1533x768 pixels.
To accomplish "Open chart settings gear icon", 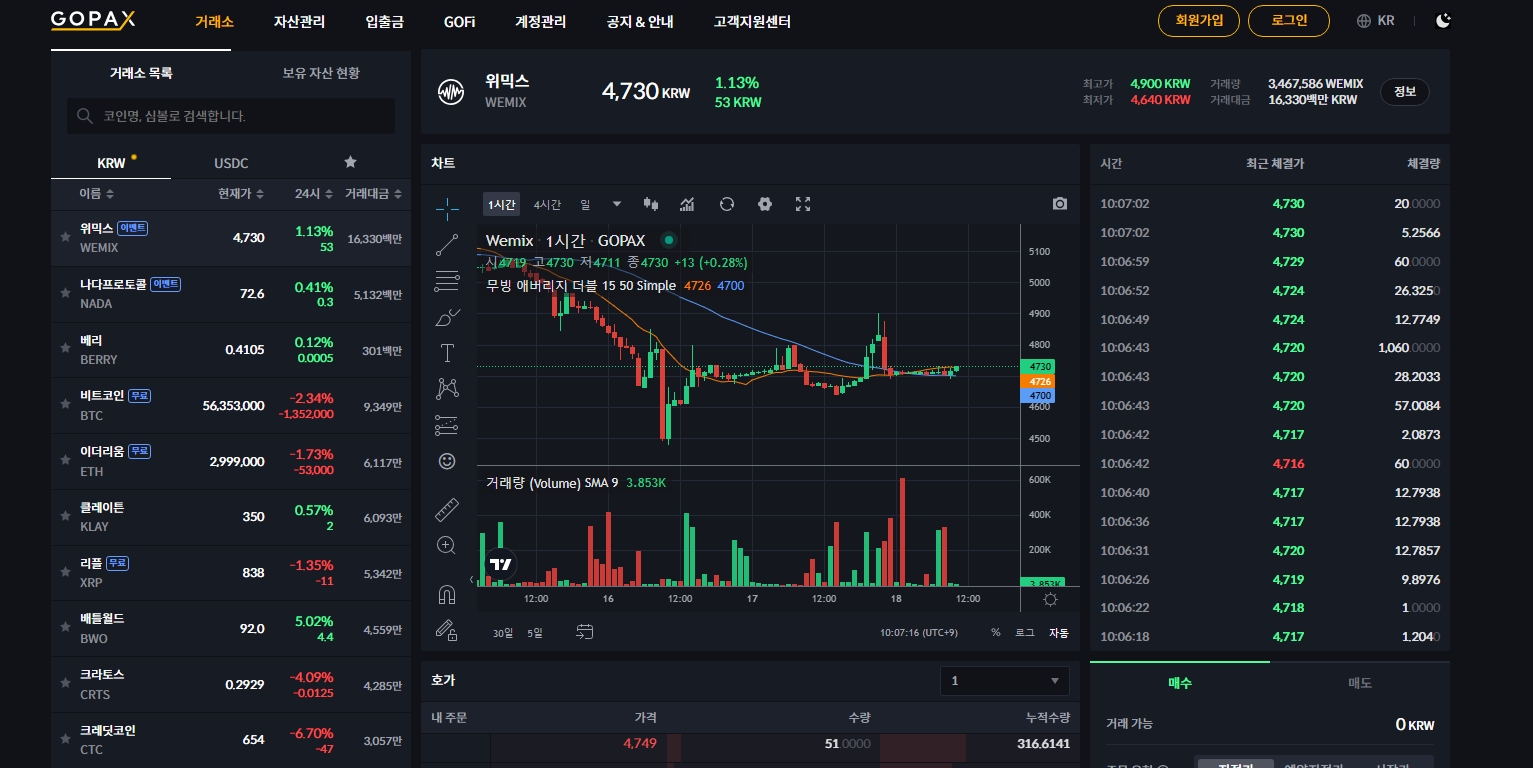I will (x=765, y=204).
